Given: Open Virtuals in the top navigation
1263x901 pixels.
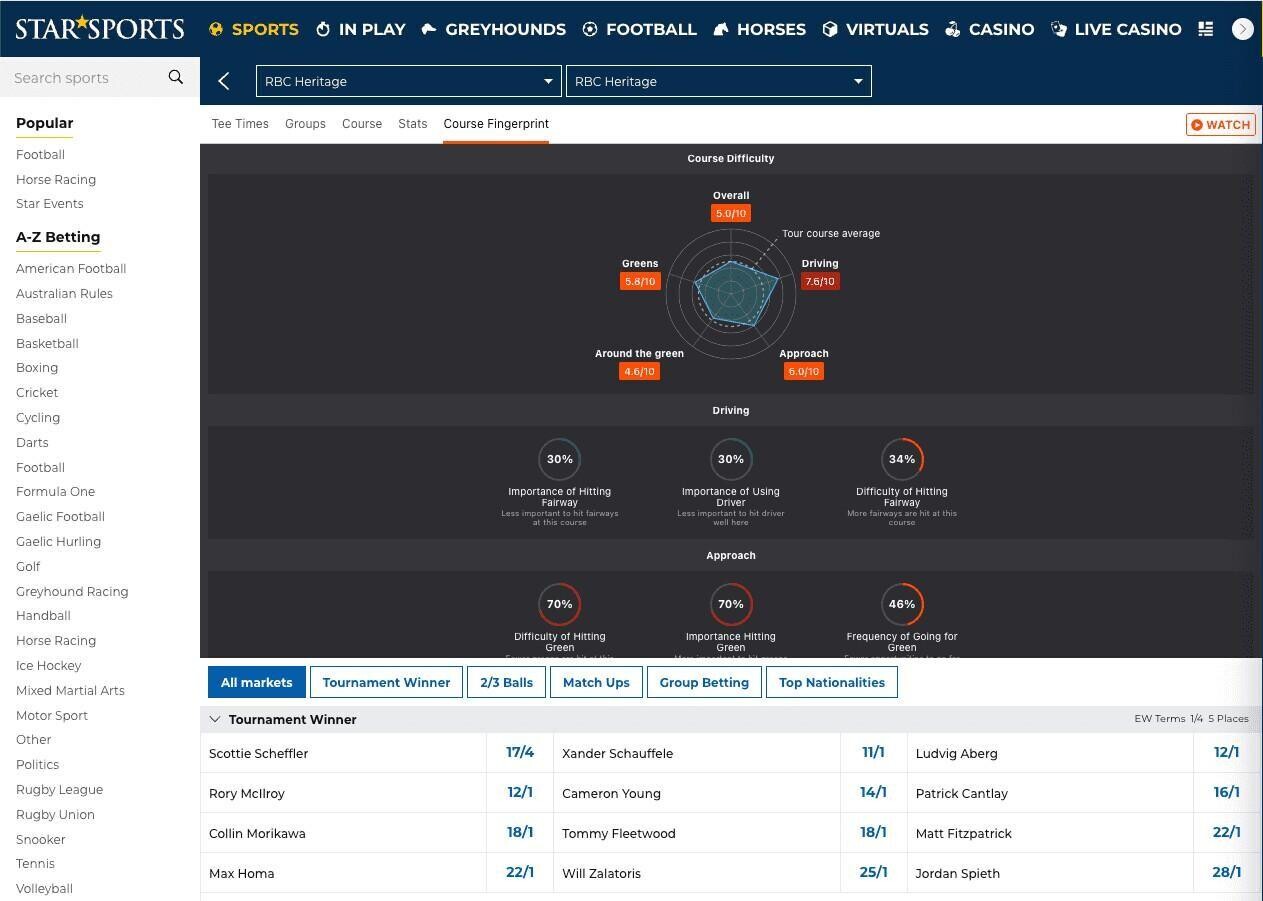Looking at the screenshot, I should tap(876, 29).
